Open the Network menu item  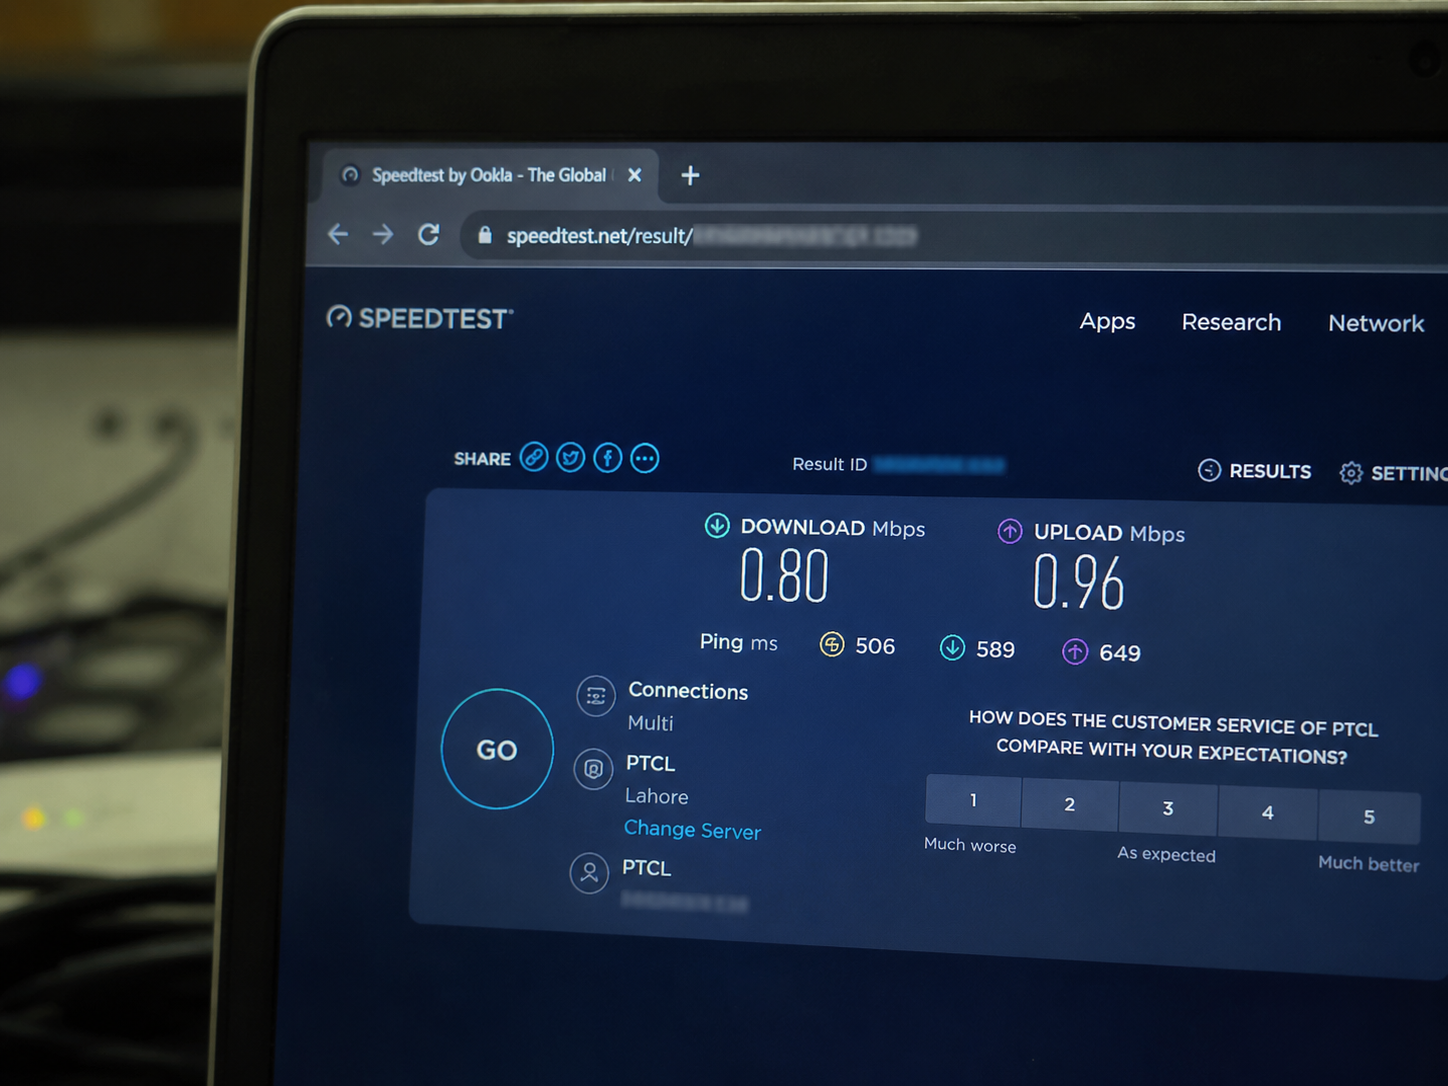[1376, 324]
